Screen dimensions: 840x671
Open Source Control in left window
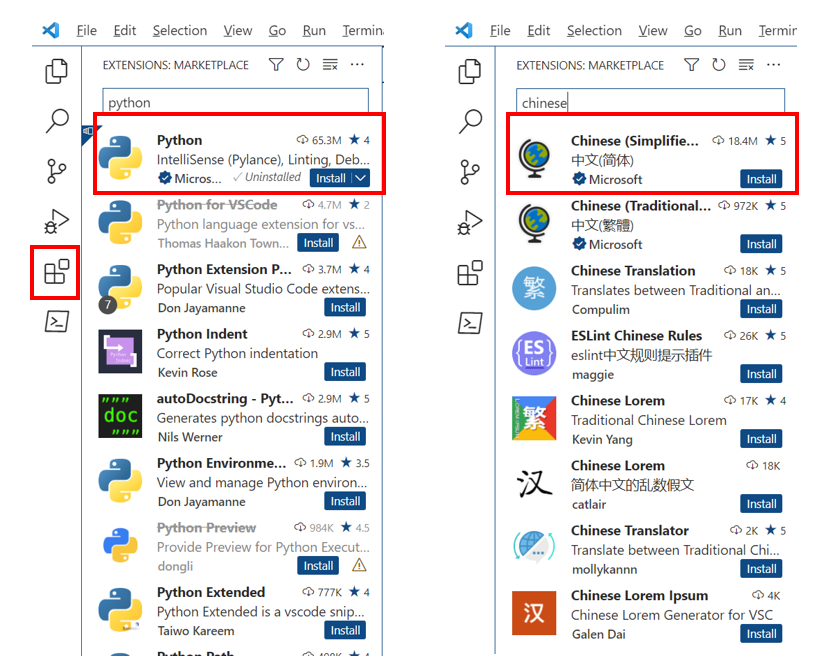(x=56, y=171)
